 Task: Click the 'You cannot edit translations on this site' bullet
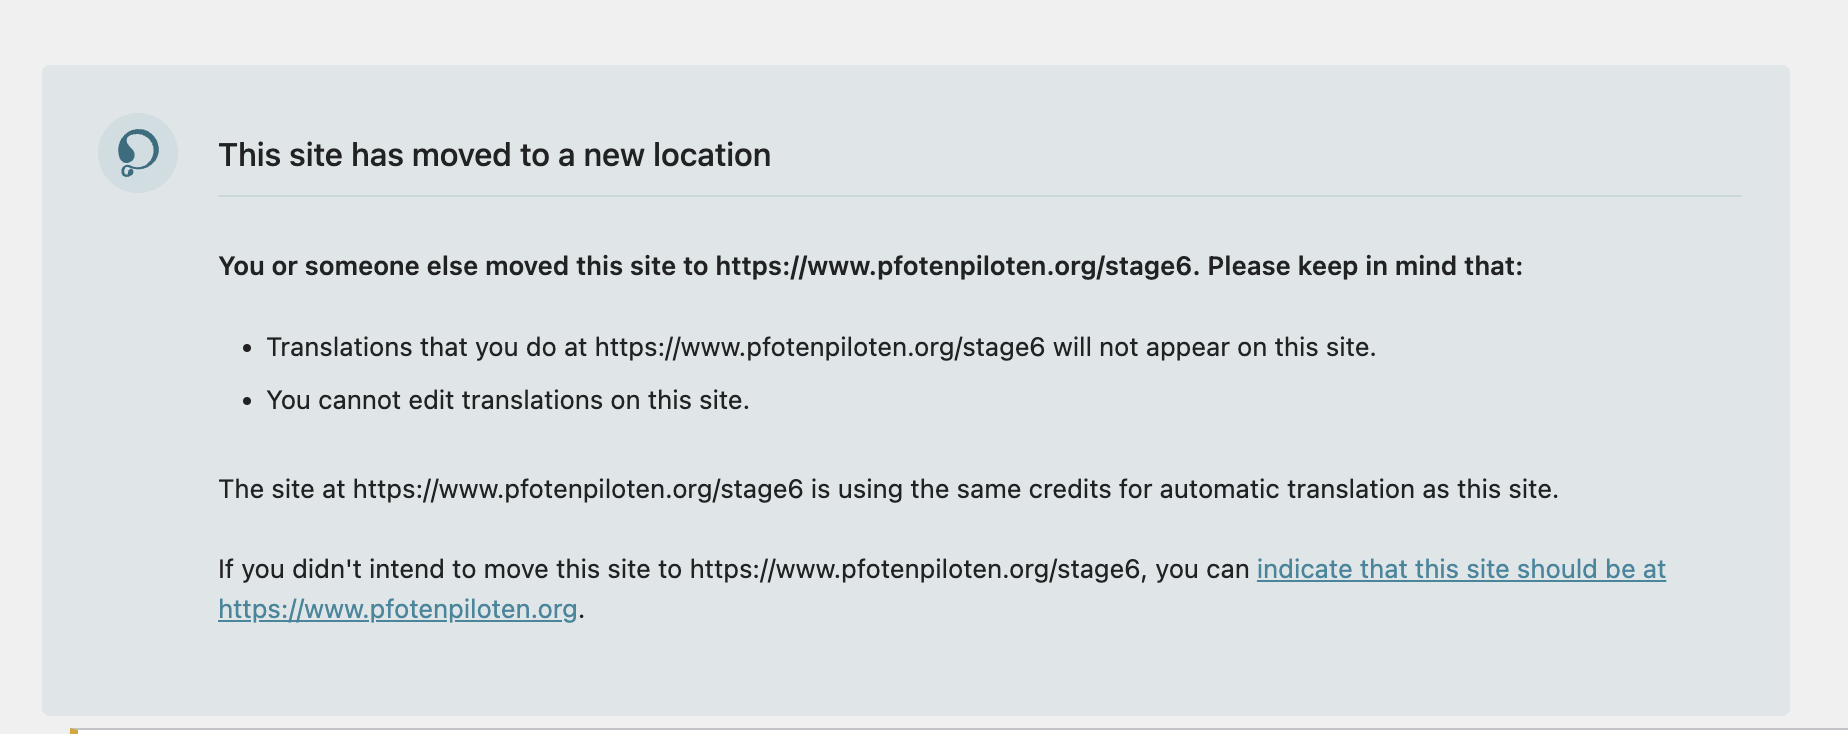coord(508,400)
